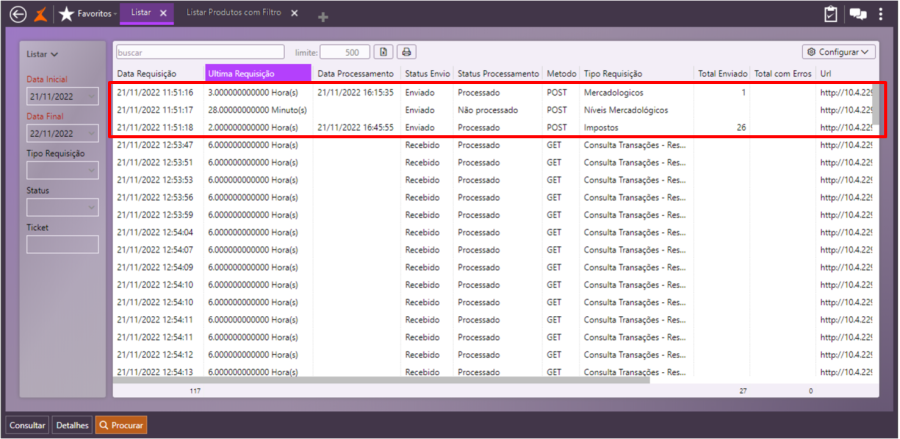
Task: Open the Status filter dropdown
Action: pos(63,207)
